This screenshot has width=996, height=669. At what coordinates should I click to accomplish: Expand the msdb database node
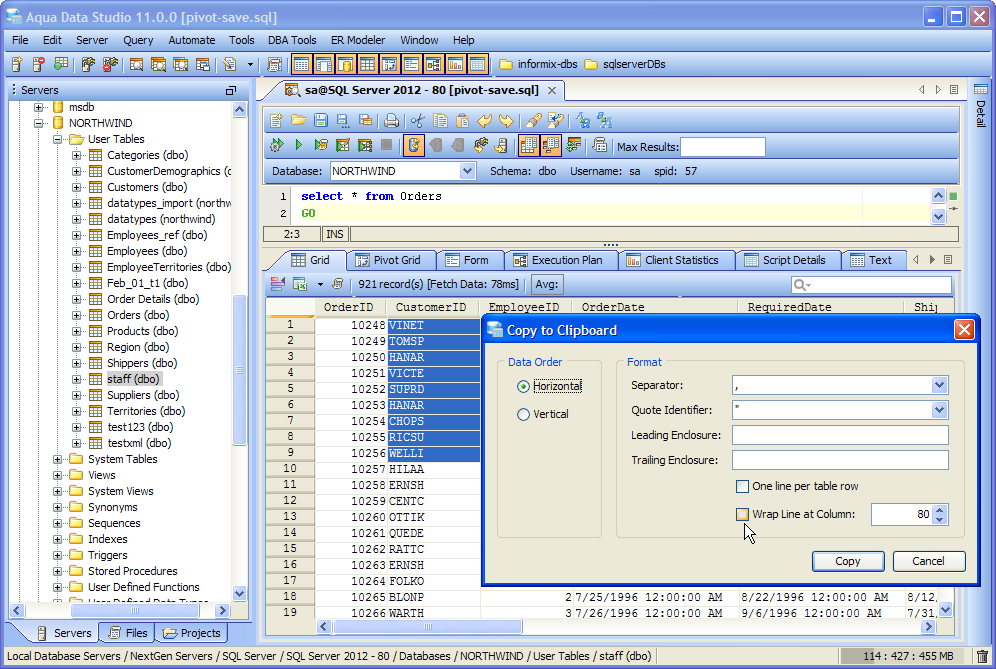click(39, 107)
